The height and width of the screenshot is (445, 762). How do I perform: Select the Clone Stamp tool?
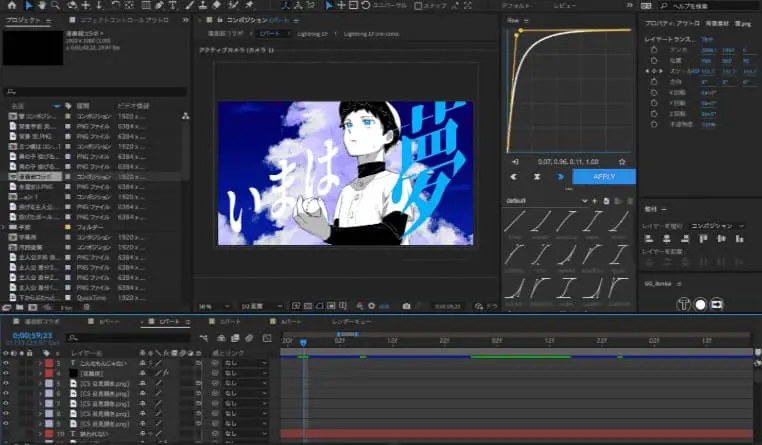click(203, 5)
